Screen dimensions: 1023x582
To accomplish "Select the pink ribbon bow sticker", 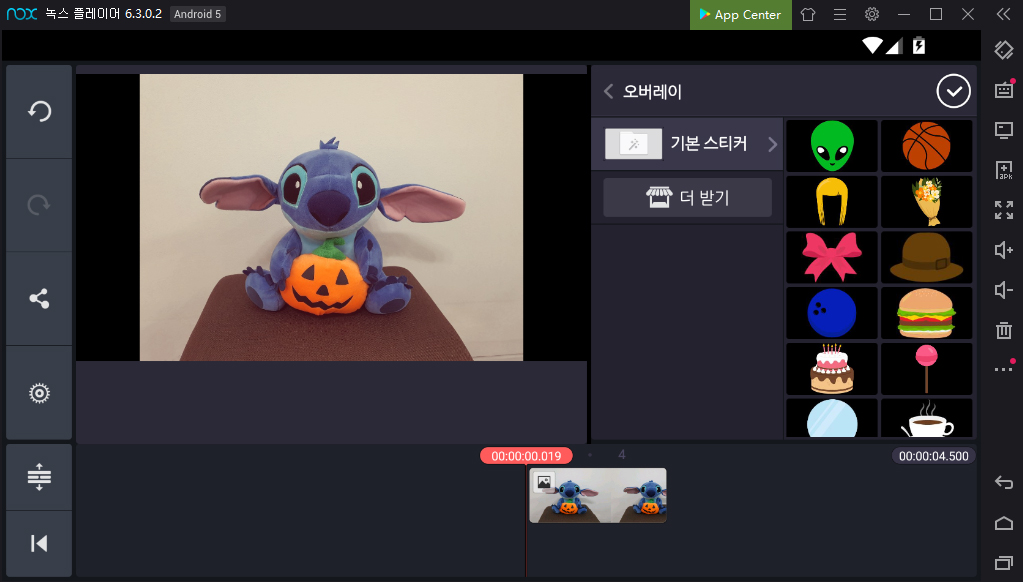I will (832, 257).
